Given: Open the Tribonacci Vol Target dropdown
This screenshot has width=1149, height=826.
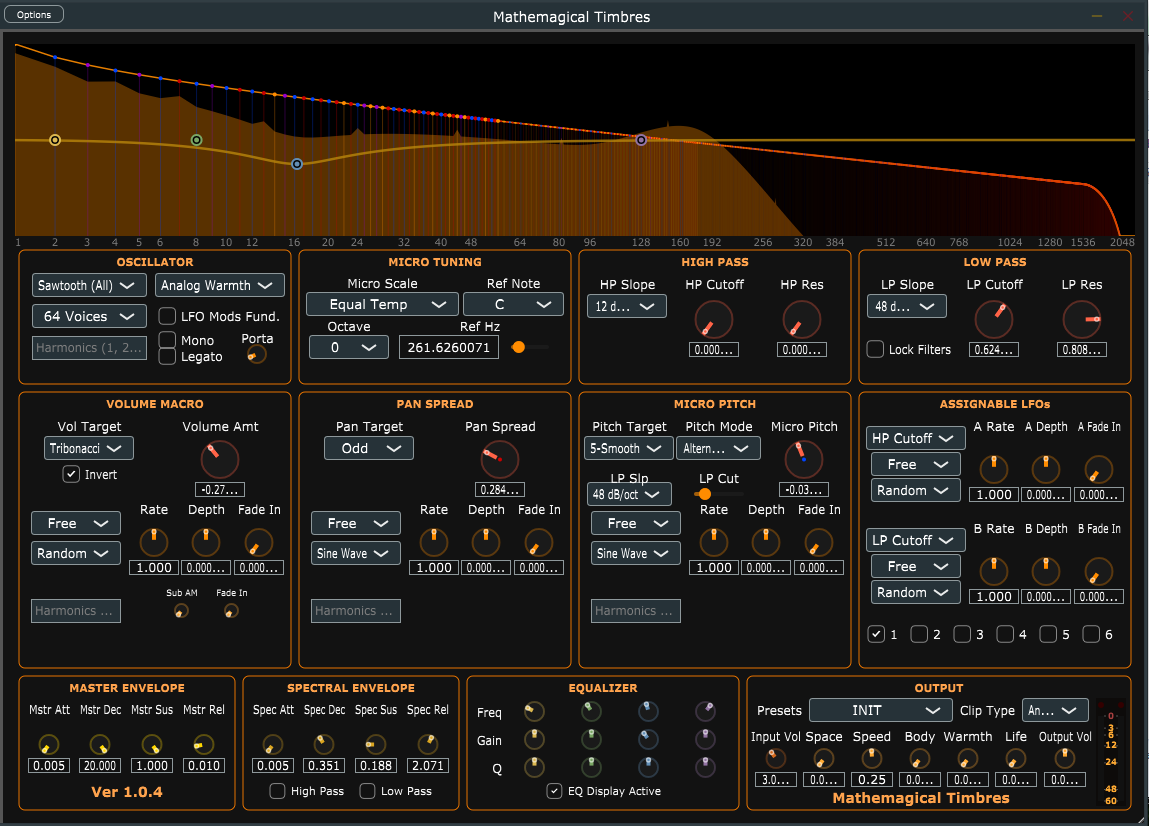Looking at the screenshot, I should 89,448.
